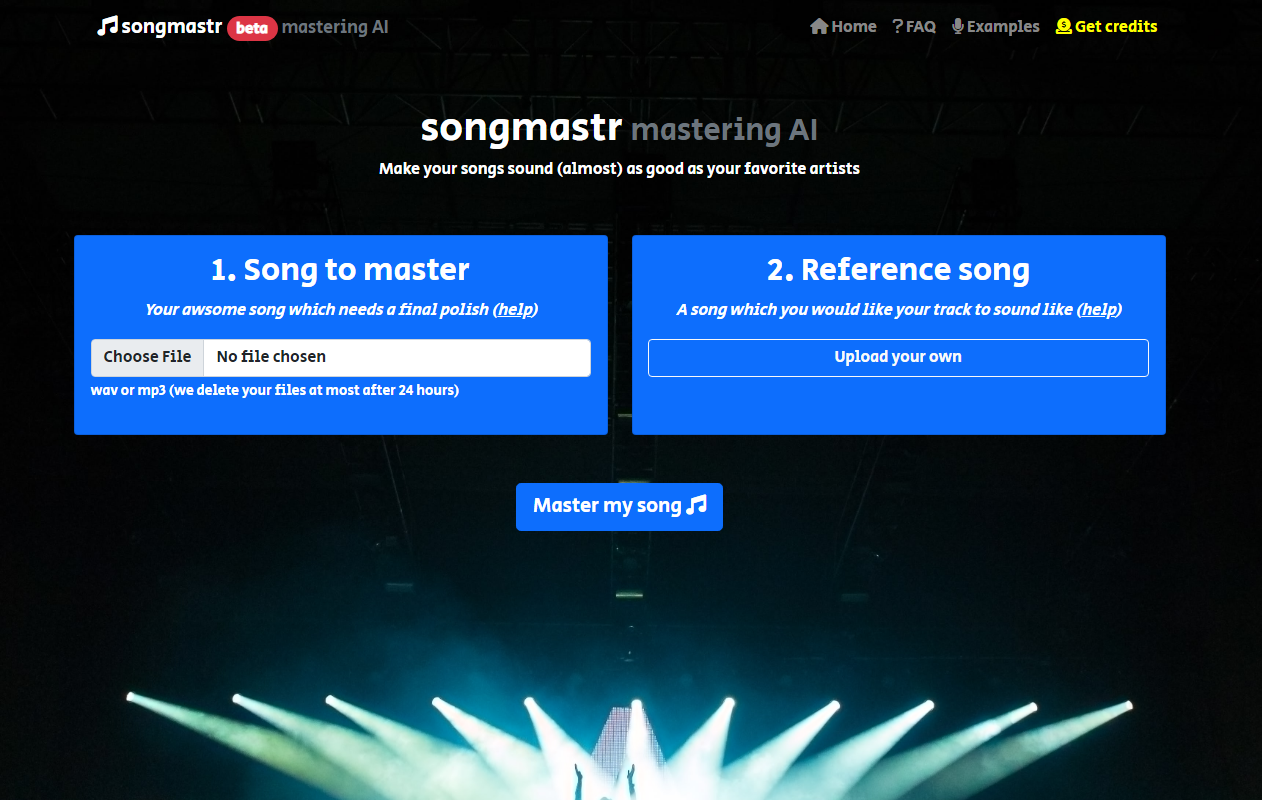Click the subtitle about favorite artists
This screenshot has height=800, width=1262.
pos(619,169)
